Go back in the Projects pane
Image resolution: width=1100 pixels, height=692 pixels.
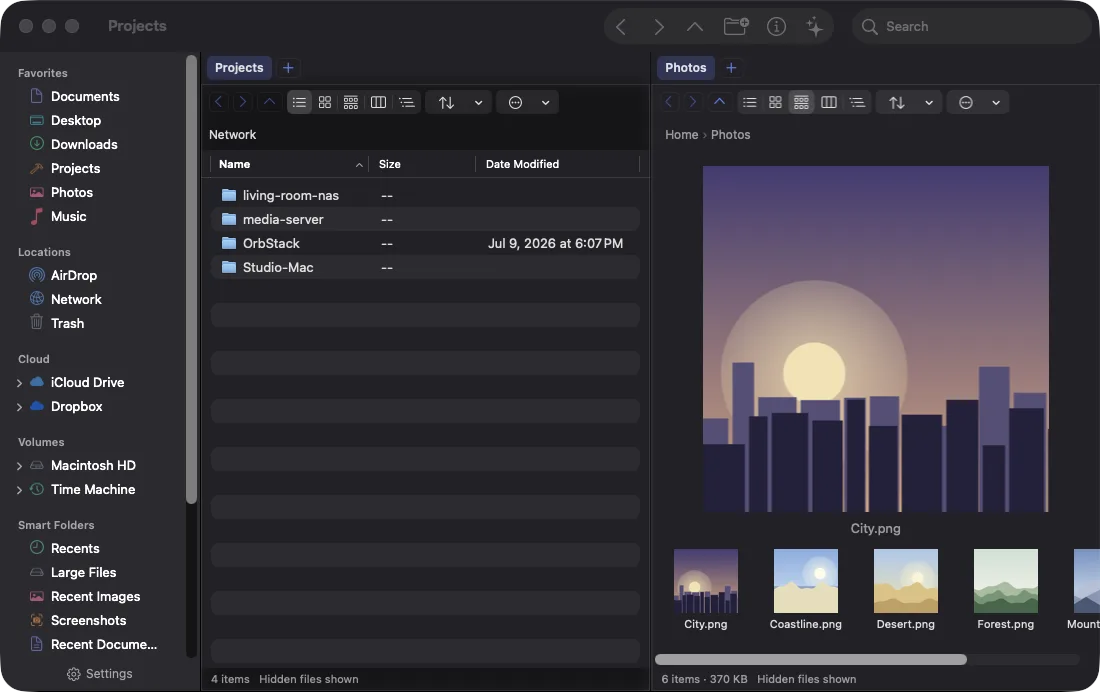[x=218, y=102]
